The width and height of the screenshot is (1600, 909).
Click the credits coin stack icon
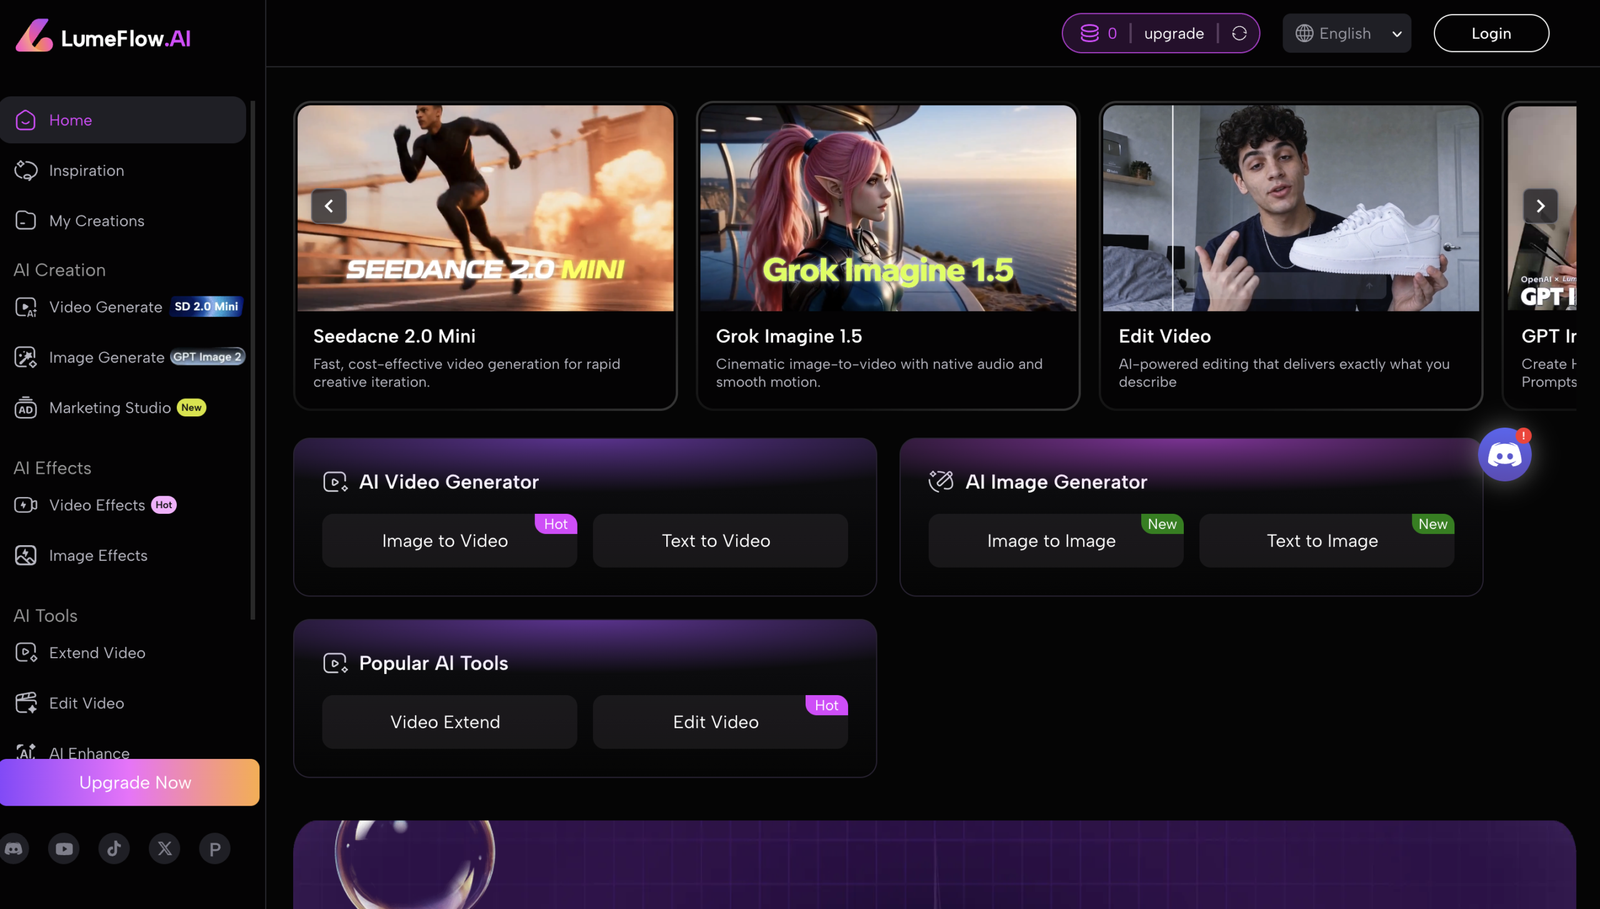click(x=1089, y=33)
